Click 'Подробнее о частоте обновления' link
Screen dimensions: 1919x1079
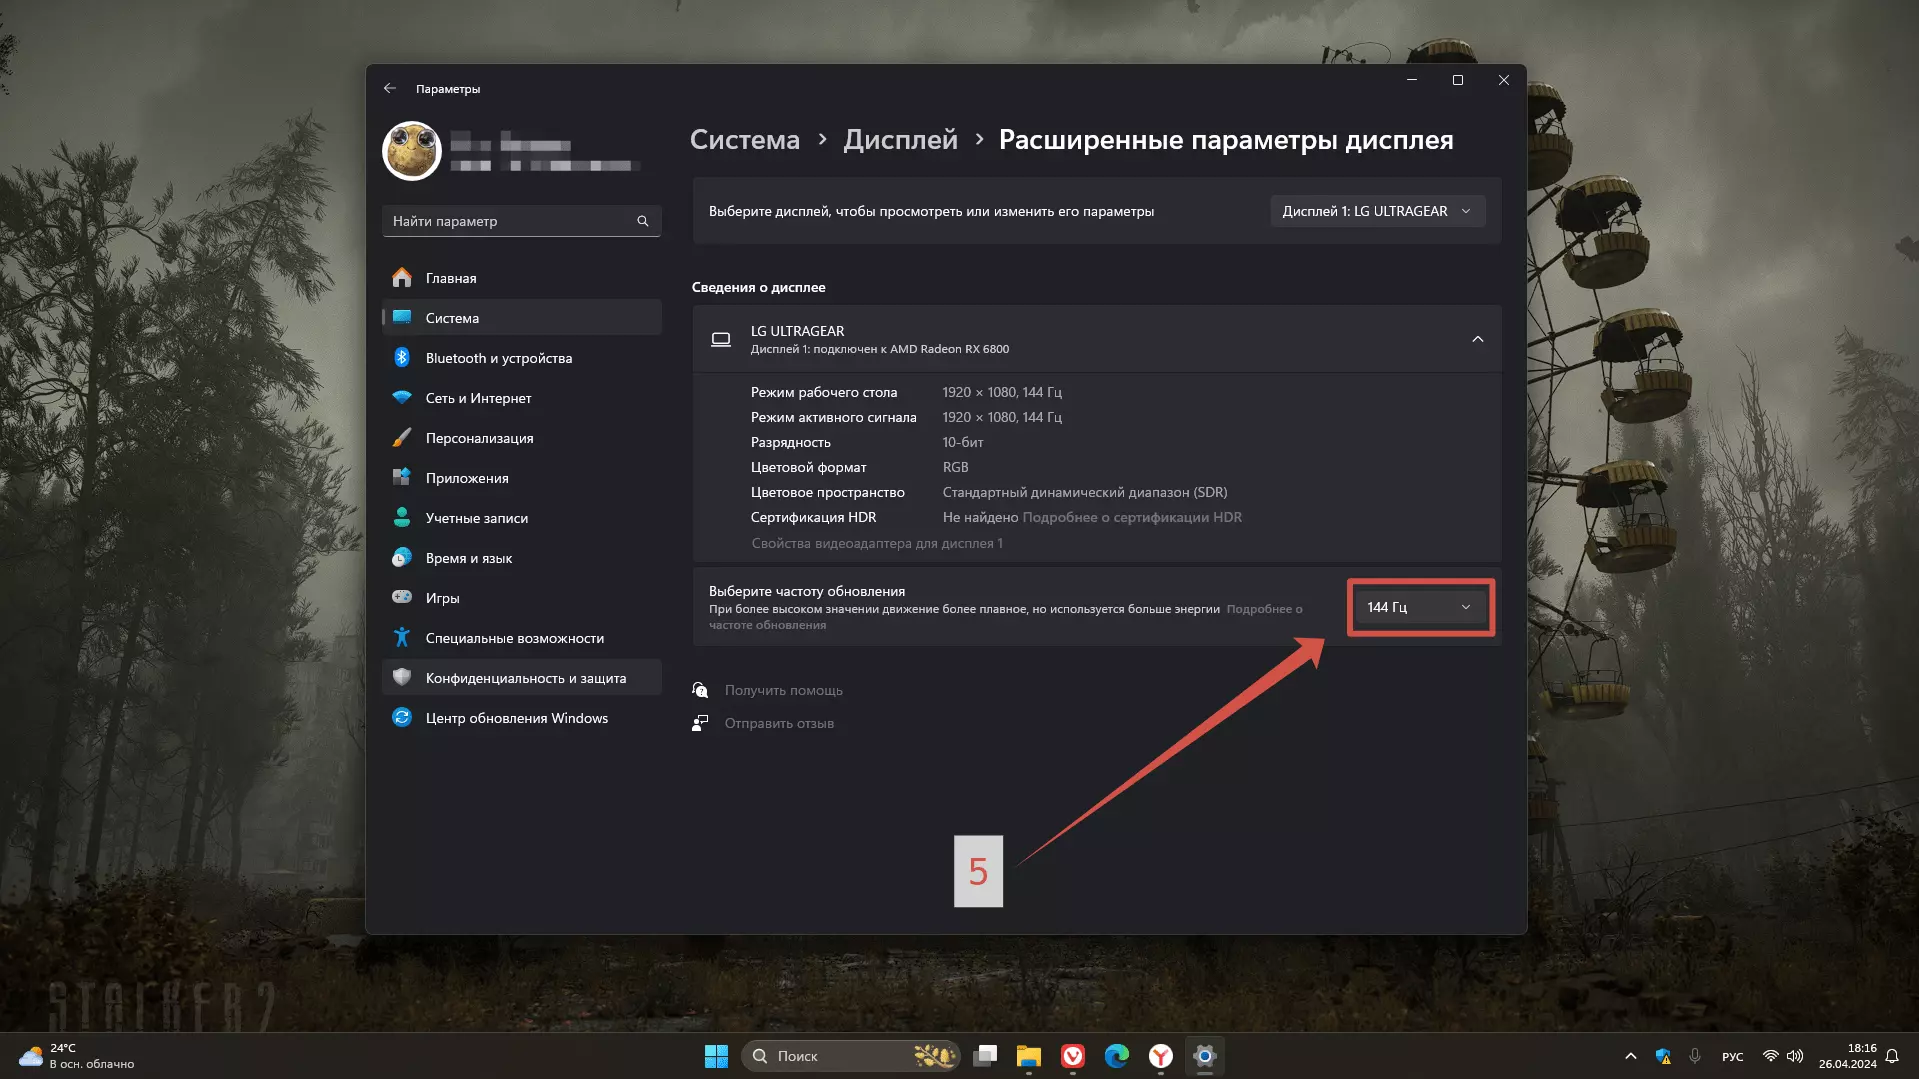click(1264, 609)
